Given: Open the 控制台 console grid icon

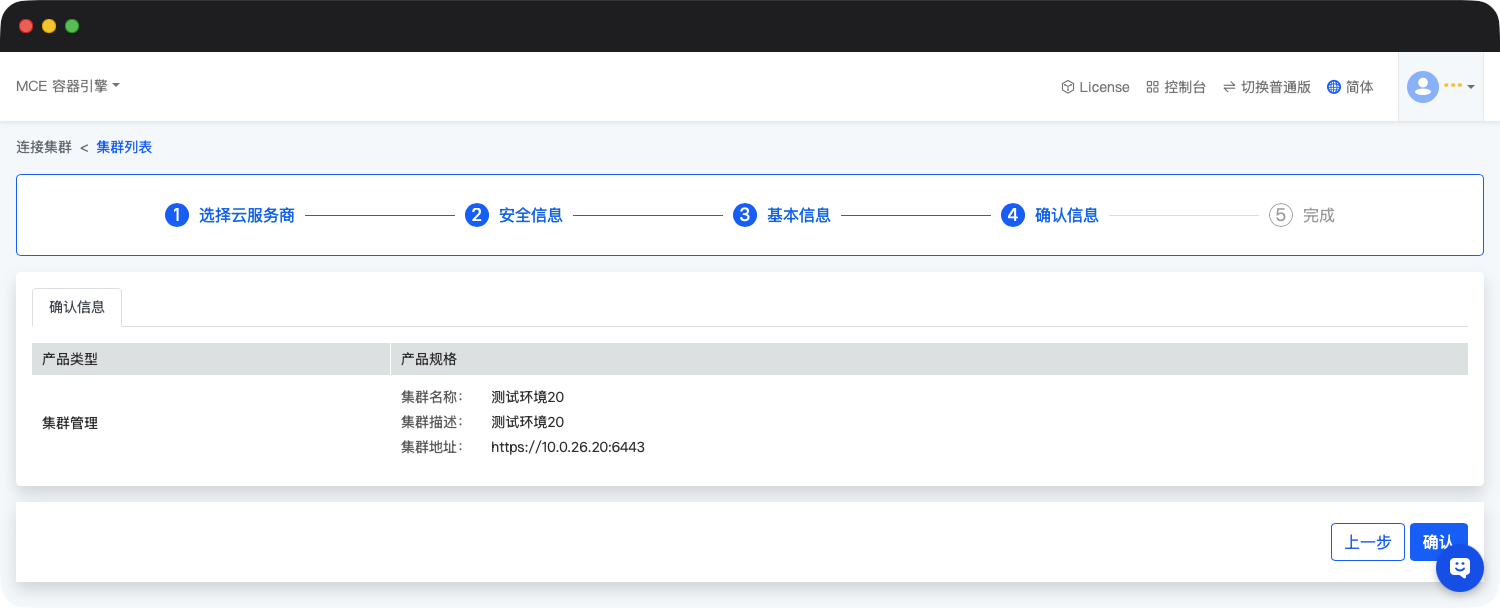Looking at the screenshot, I should 1152,87.
